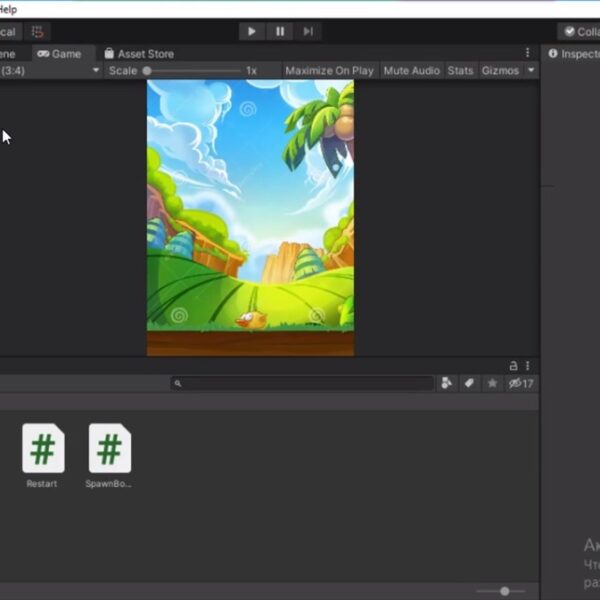Viewport: 600px width, 600px height.
Task: Select the SpawnBo... script asset
Action: point(109,455)
